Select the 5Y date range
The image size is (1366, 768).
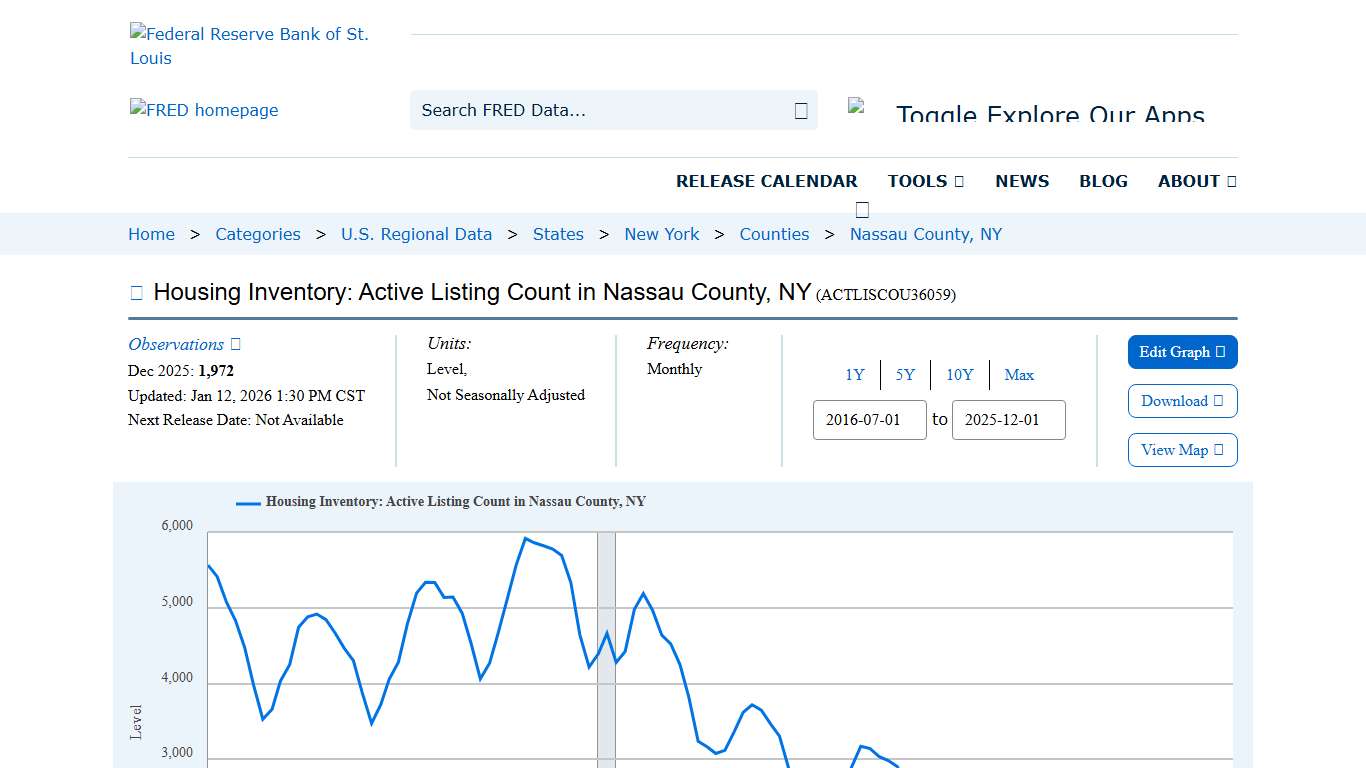905,375
